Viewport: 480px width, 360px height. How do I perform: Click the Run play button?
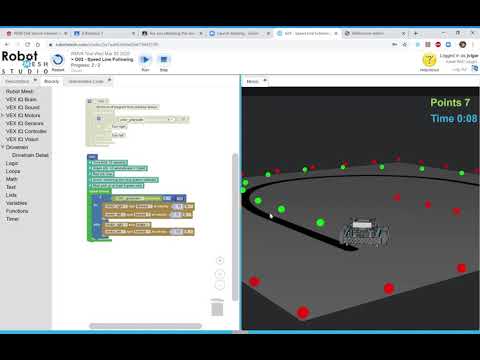[145, 60]
